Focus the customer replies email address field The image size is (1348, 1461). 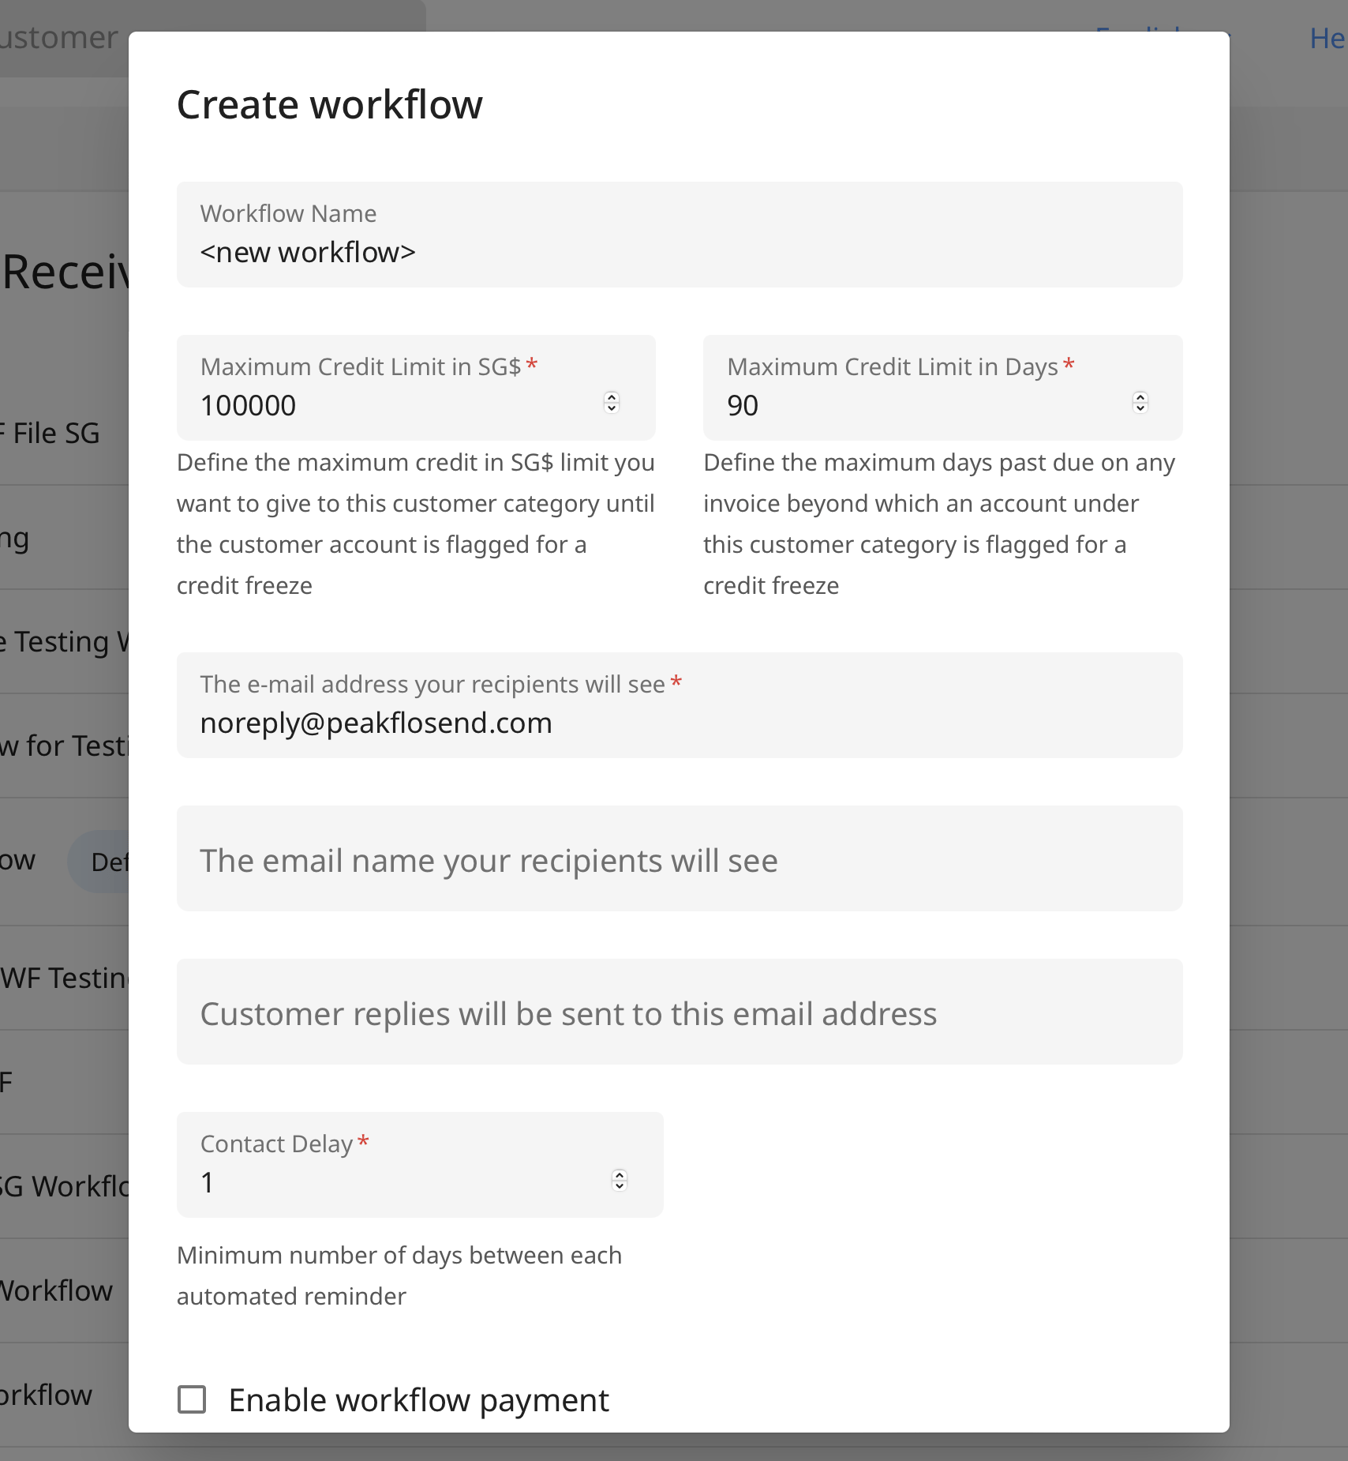click(x=678, y=1012)
